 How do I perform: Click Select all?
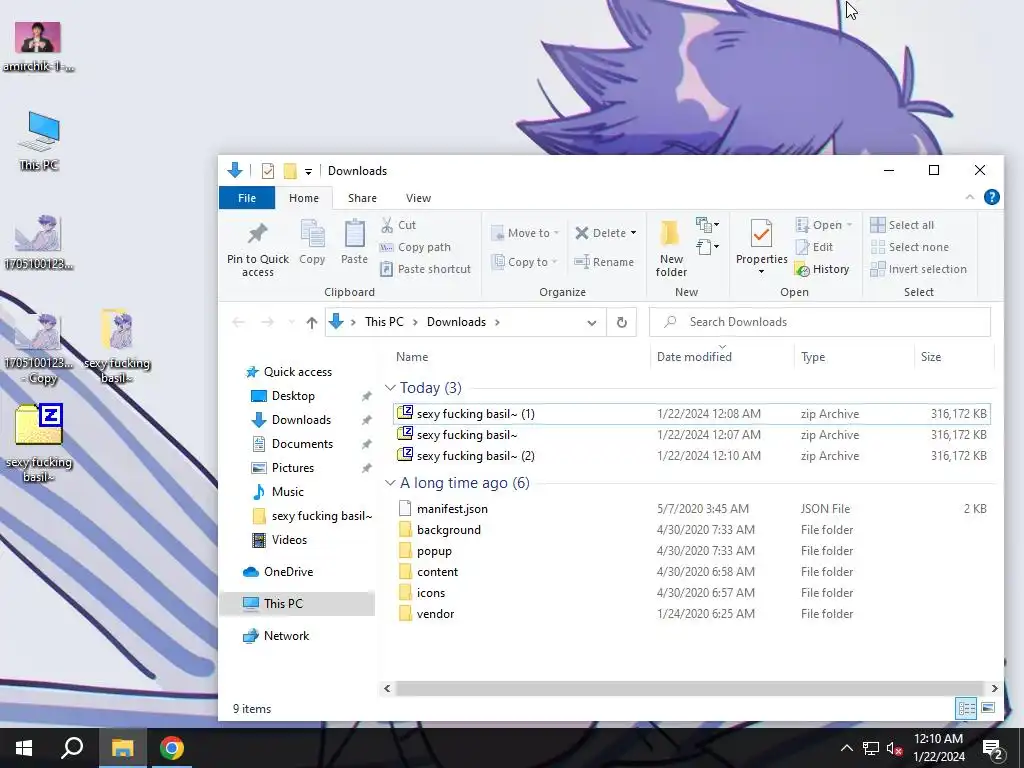pos(902,225)
